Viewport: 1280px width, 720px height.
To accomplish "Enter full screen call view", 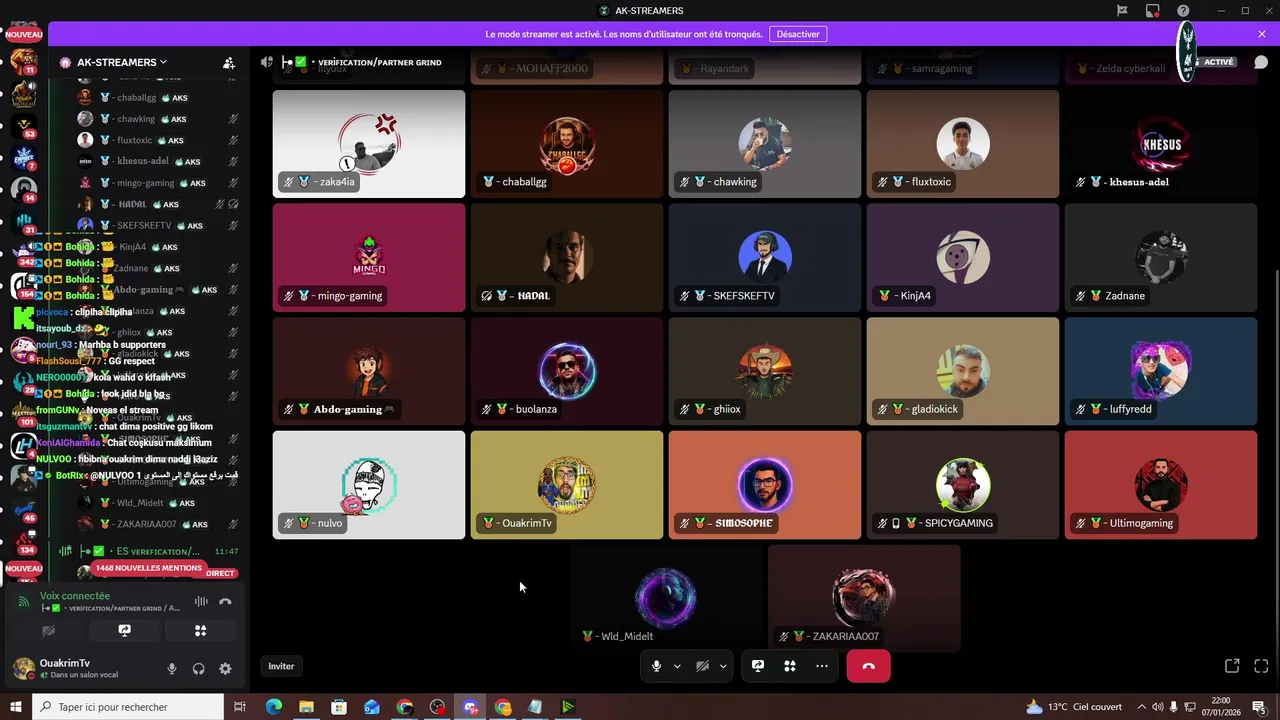I will (1261, 666).
